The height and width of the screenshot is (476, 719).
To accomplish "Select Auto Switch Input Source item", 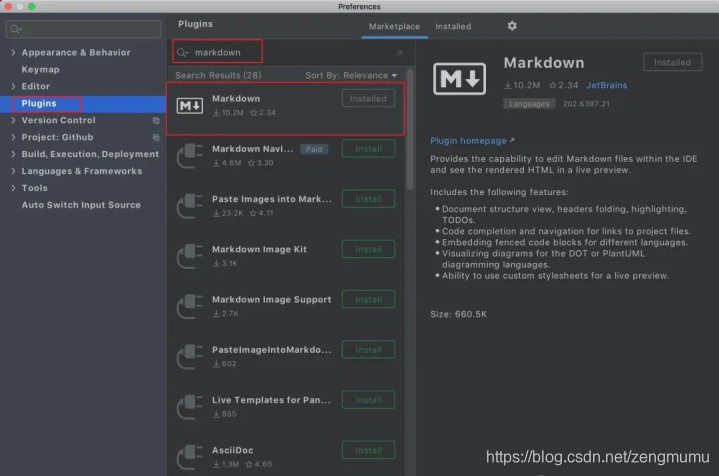I will click(81, 205).
